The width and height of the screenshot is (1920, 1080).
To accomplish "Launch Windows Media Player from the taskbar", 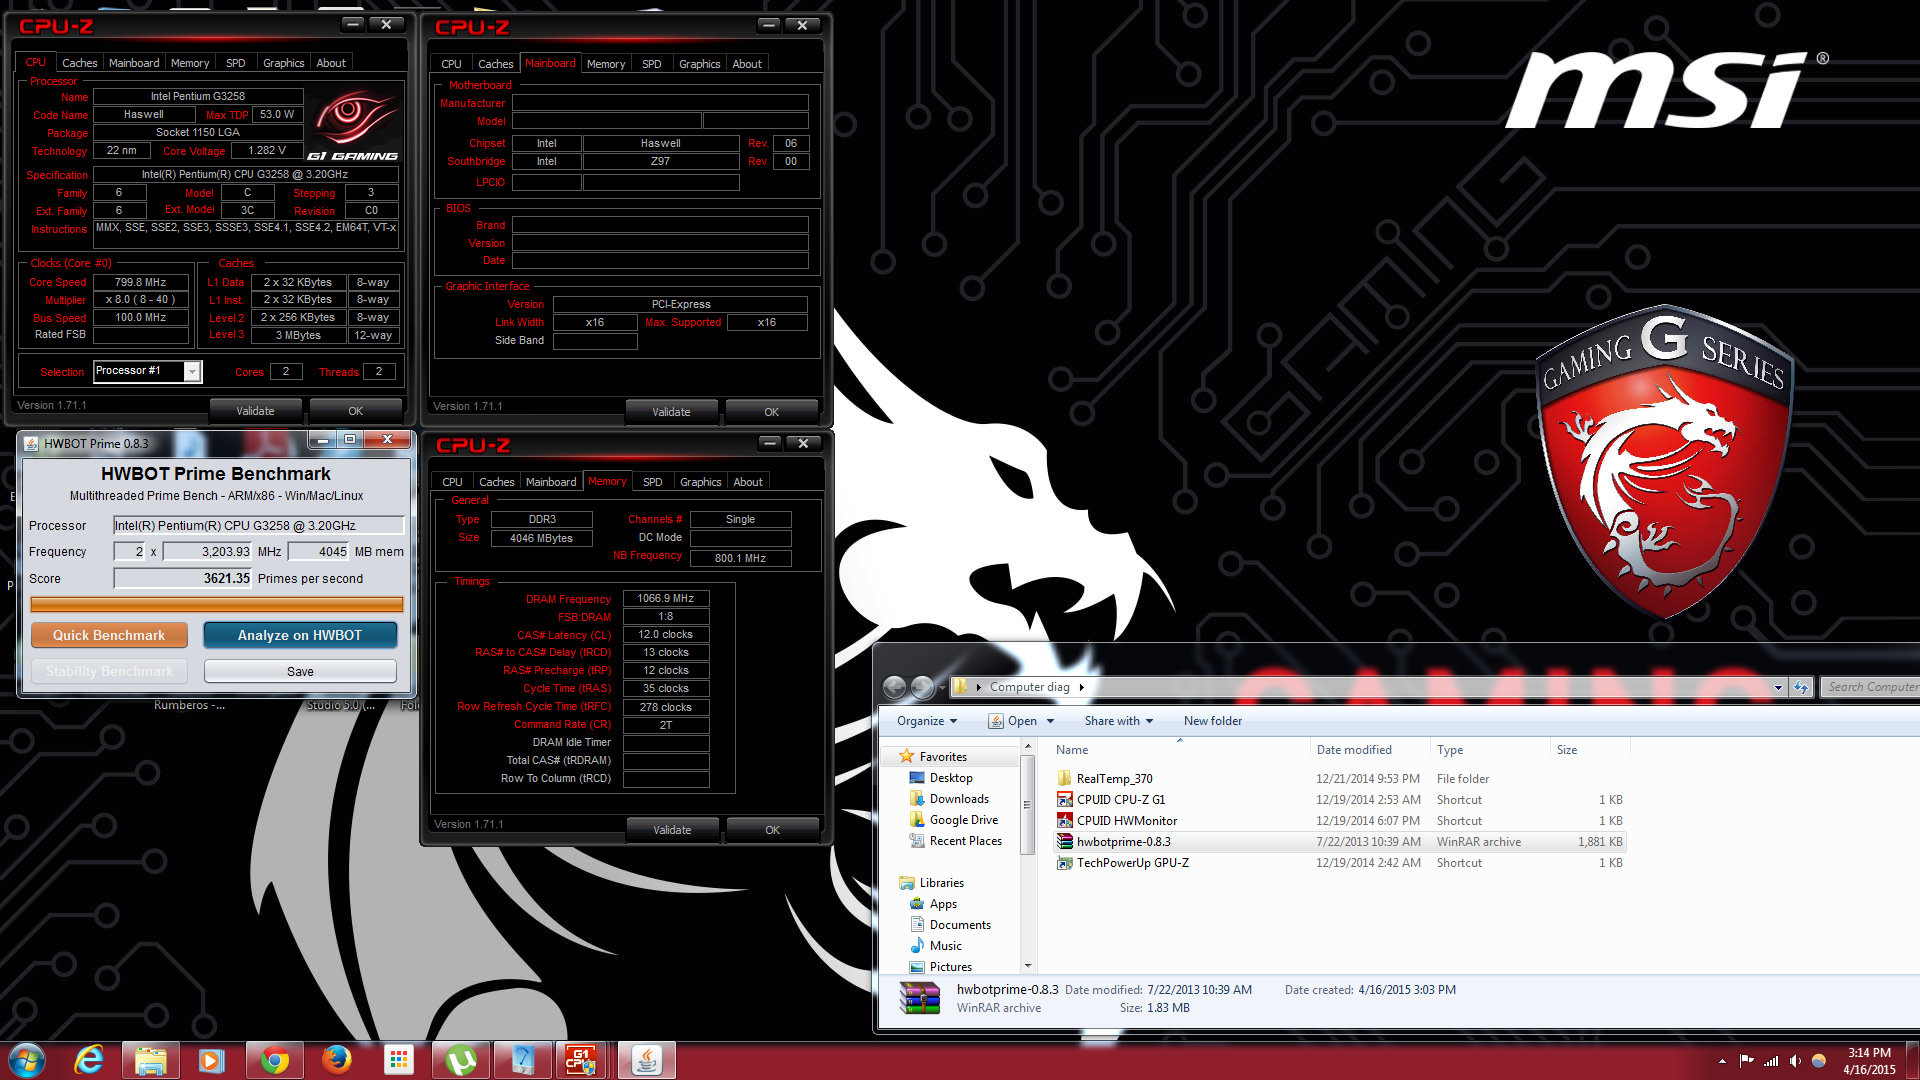I will (212, 1060).
